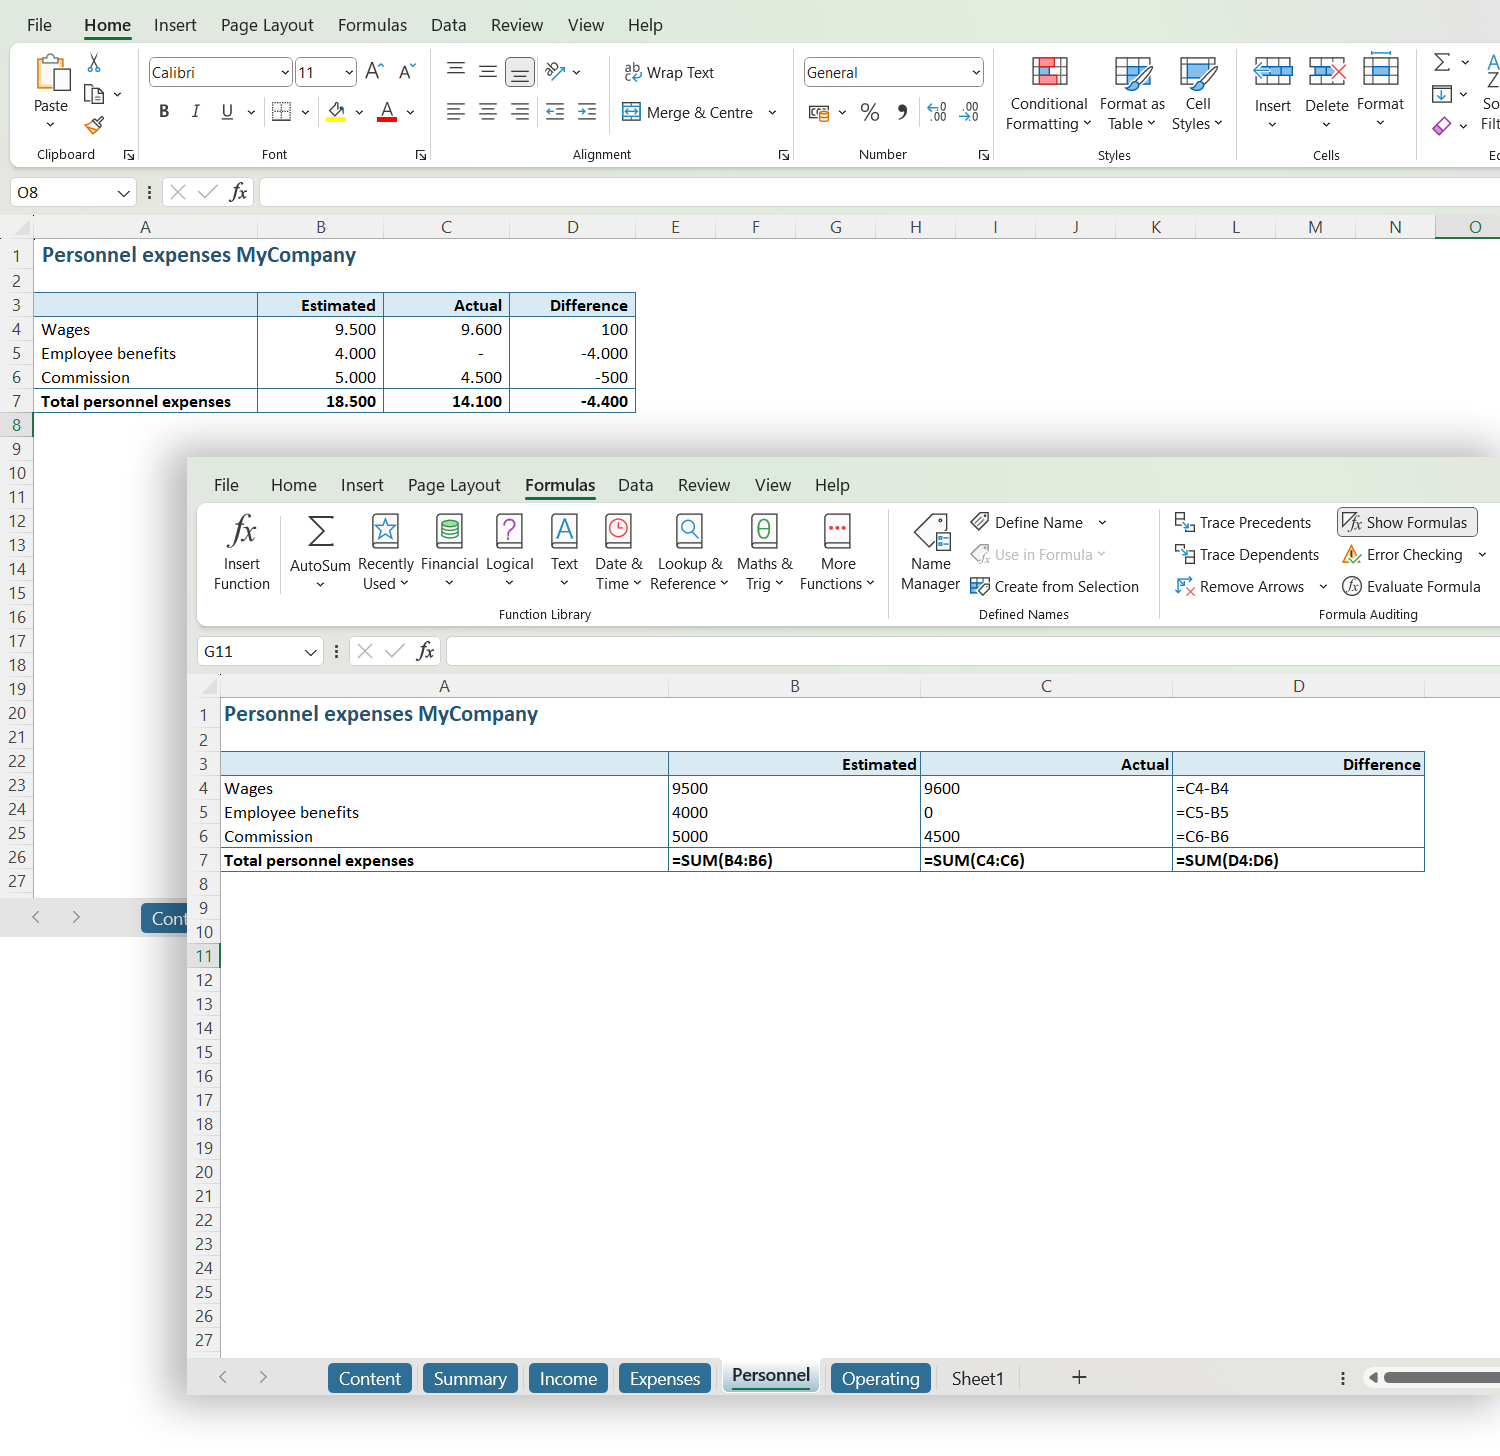Click the Insert cells icon
Image resolution: width=1500 pixels, height=1456 pixels.
click(1273, 72)
